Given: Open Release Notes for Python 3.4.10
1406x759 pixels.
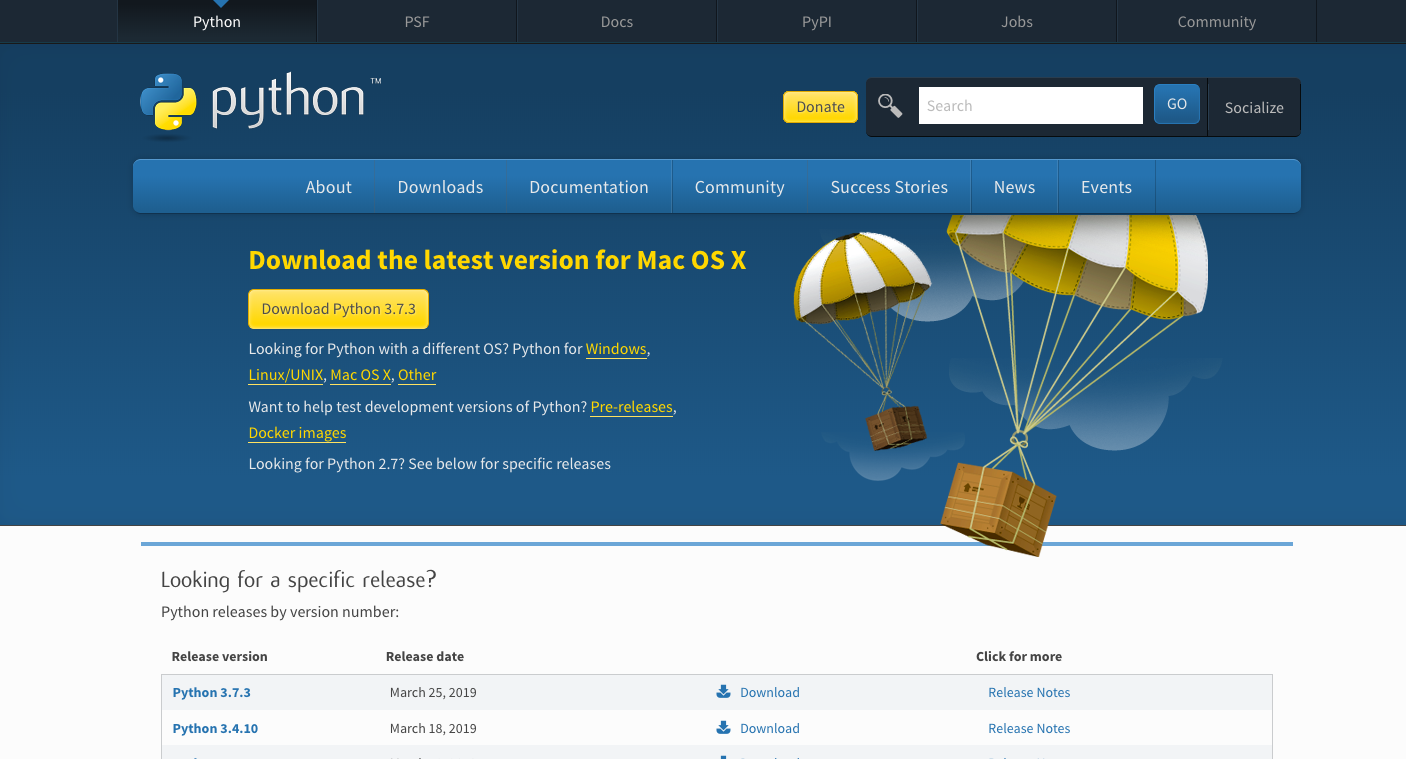Looking at the screenshot, I should 1029,728.
